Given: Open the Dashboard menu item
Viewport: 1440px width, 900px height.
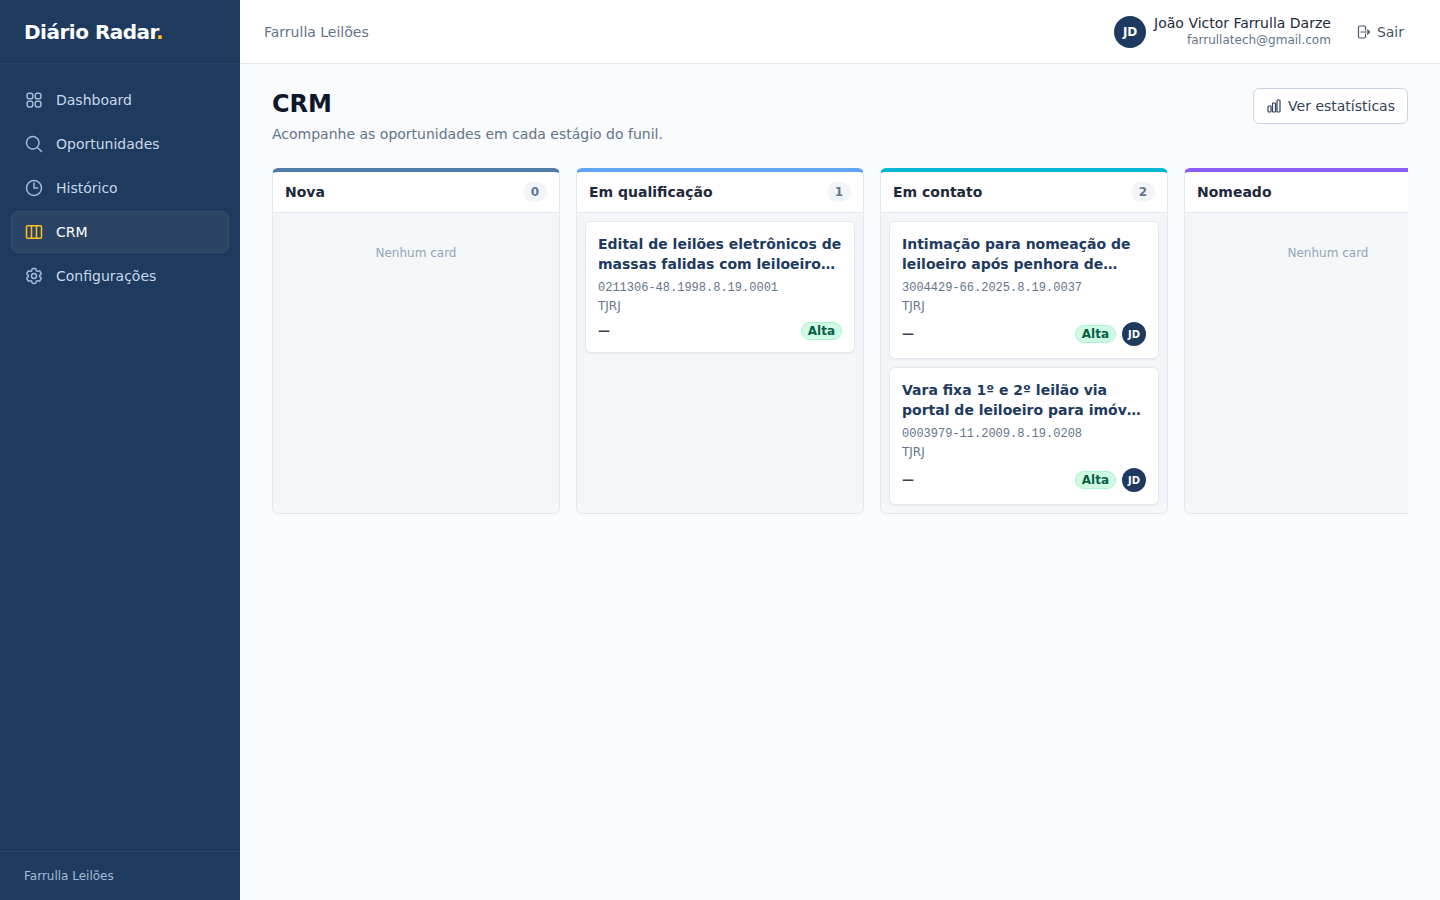Looking at the screenshot, I should tap(120, 100).
